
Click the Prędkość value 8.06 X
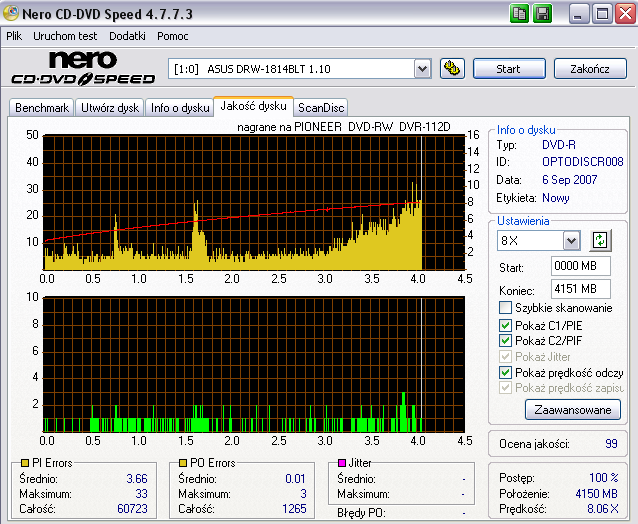click(x=603, y=509)
